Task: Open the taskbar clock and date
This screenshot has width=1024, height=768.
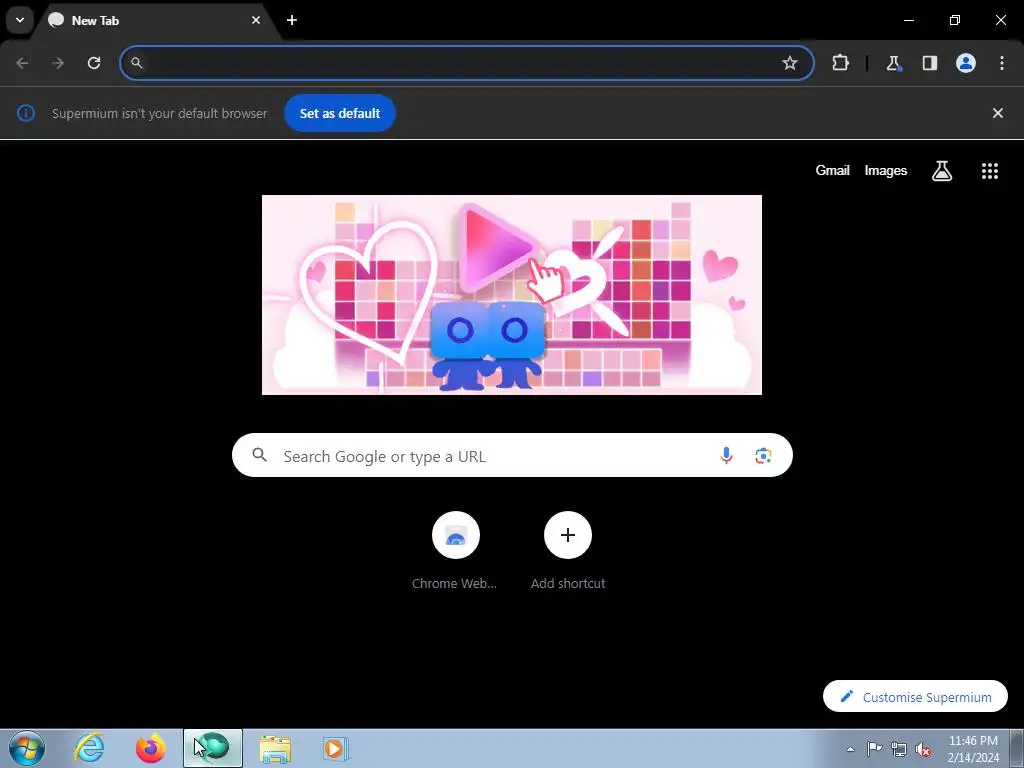Action: click(973, 749)
